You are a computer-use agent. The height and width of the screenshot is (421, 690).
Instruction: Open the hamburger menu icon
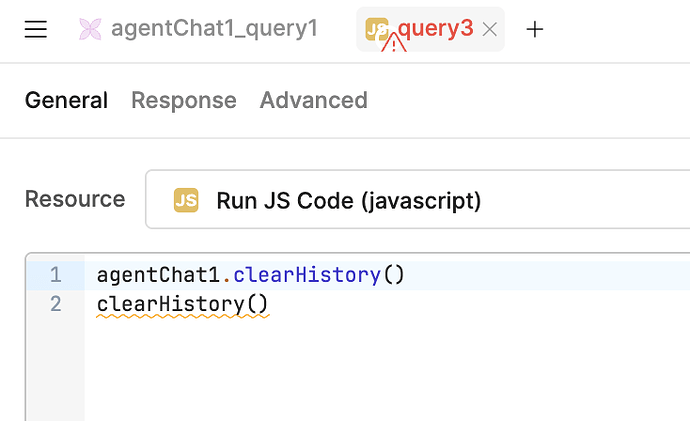[36, 29]
